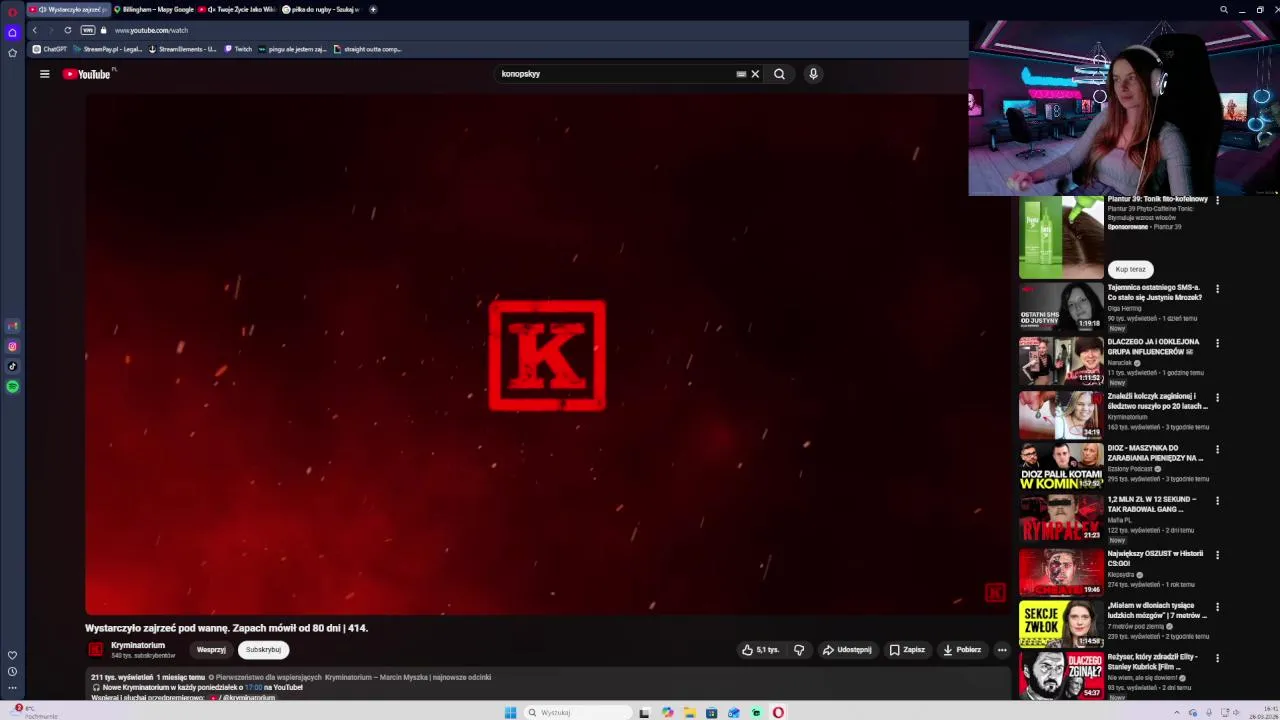Open the browser tab search magnifier at top right
This screenshot has height=720, width=1280.
(1224, 10)
